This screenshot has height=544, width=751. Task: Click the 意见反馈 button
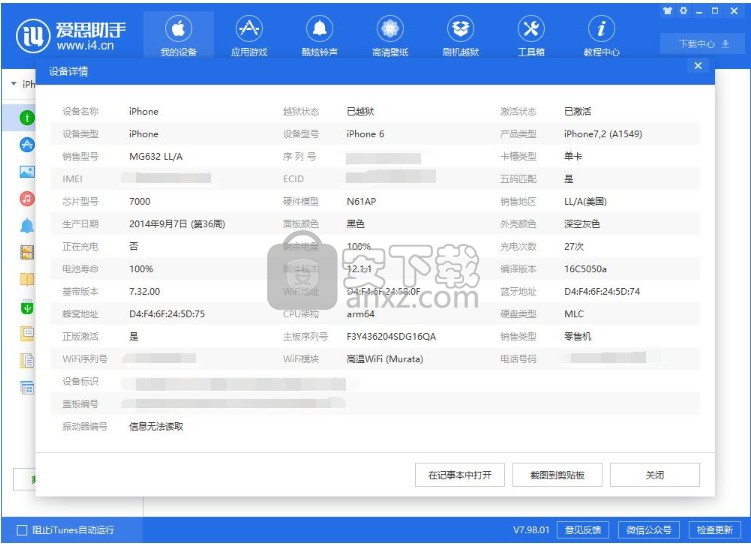(x=583, y=530)
